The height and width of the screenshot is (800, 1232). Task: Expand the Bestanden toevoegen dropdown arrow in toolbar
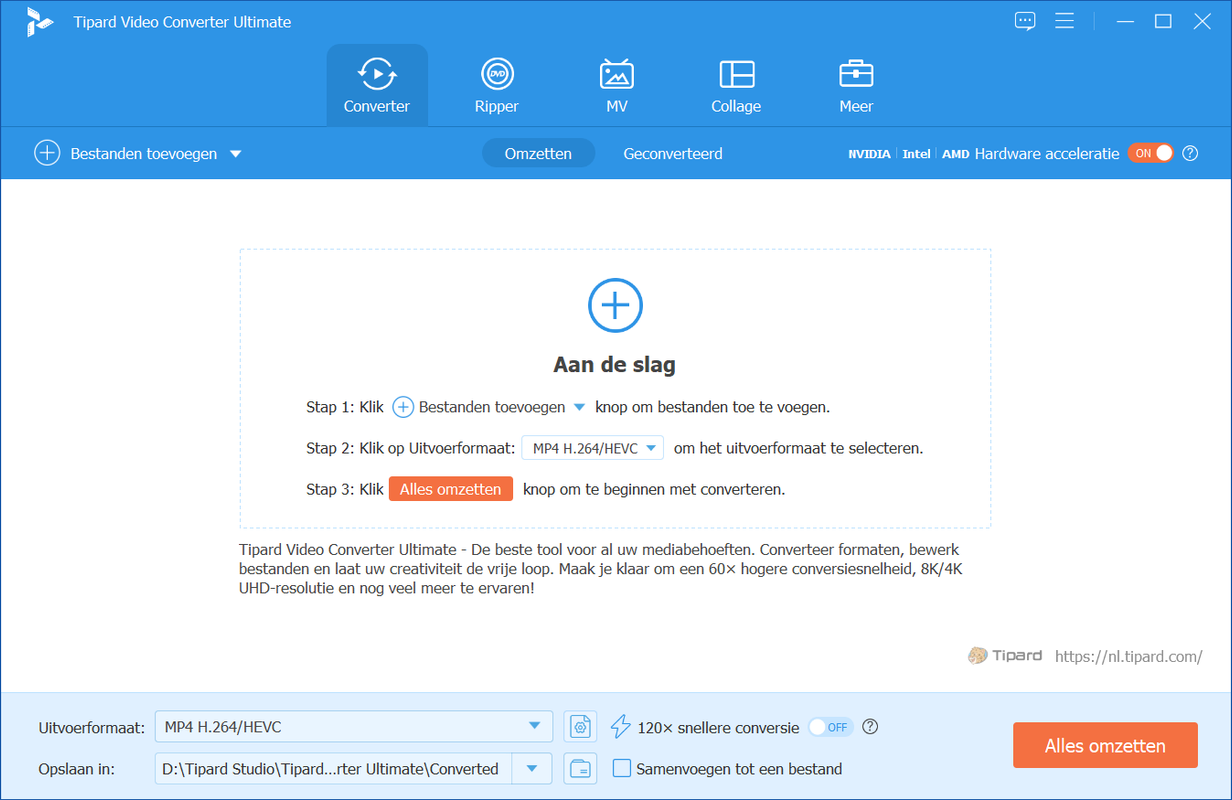236,154
